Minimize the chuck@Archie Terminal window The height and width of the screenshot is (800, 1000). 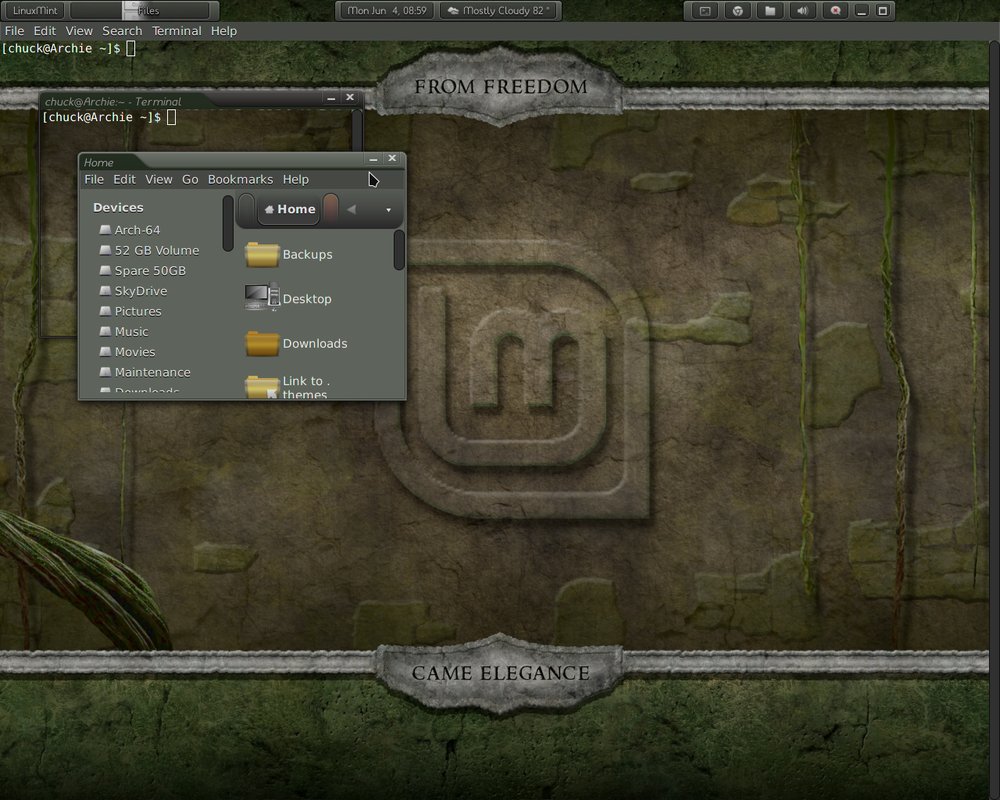click(331, 98)
